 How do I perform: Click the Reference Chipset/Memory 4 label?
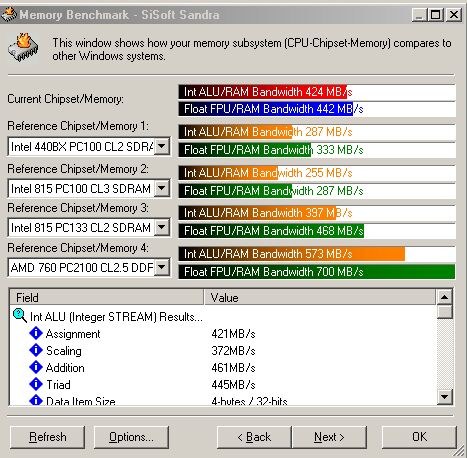(x=78, y=248)
